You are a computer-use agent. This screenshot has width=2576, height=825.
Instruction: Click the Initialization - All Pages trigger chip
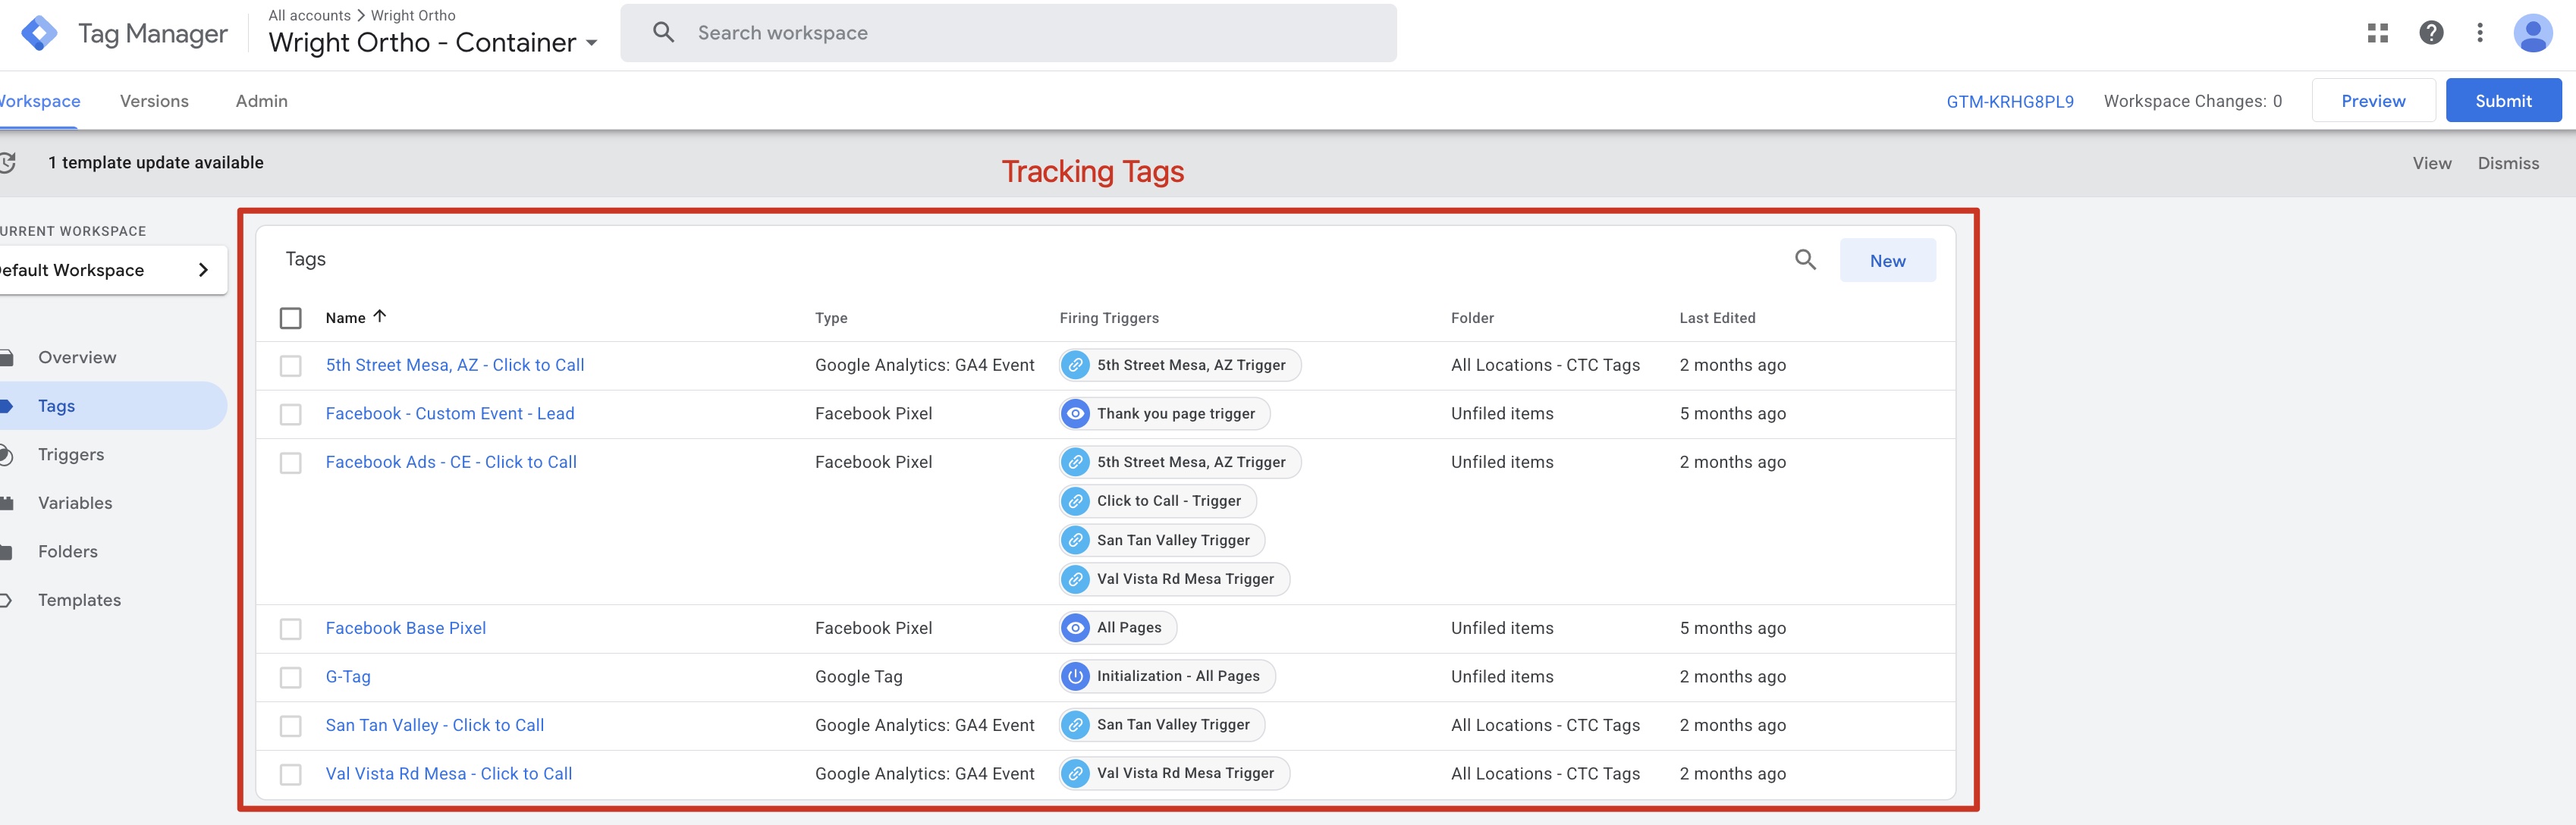(1167, 676)
